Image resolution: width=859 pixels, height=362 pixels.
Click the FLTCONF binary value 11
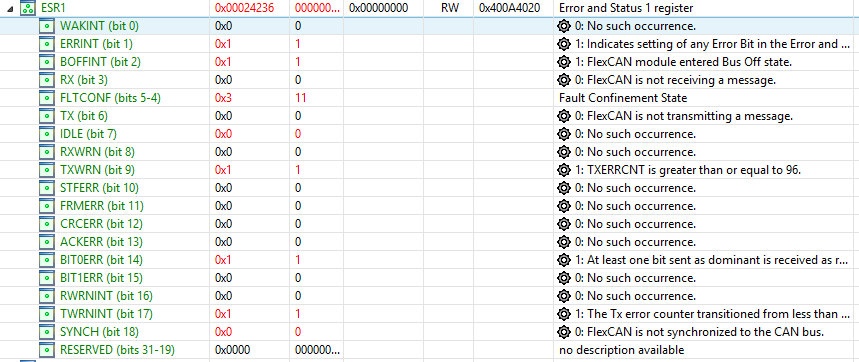(x=300, y=98)
